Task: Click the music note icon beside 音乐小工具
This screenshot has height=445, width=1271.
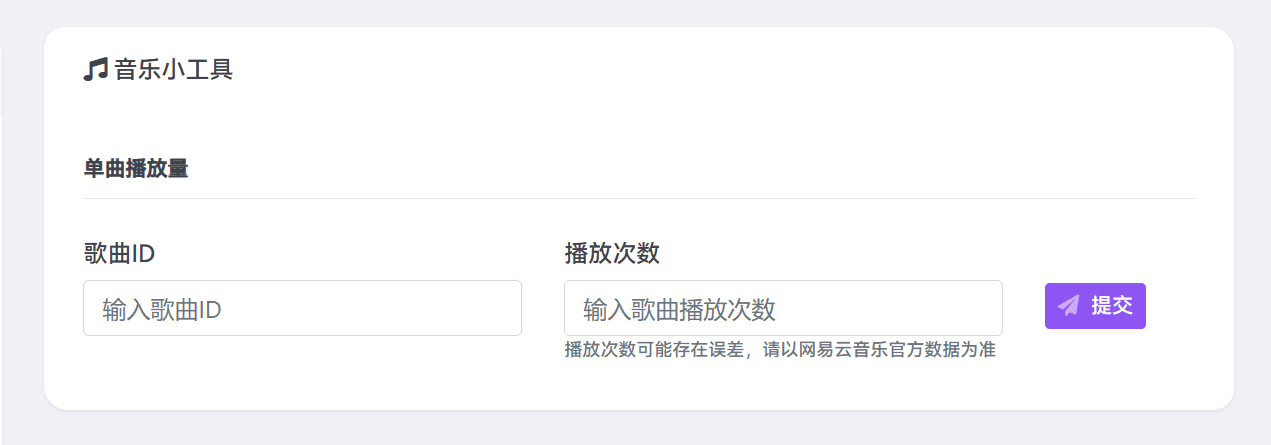Action: click(x=95, y=70)
